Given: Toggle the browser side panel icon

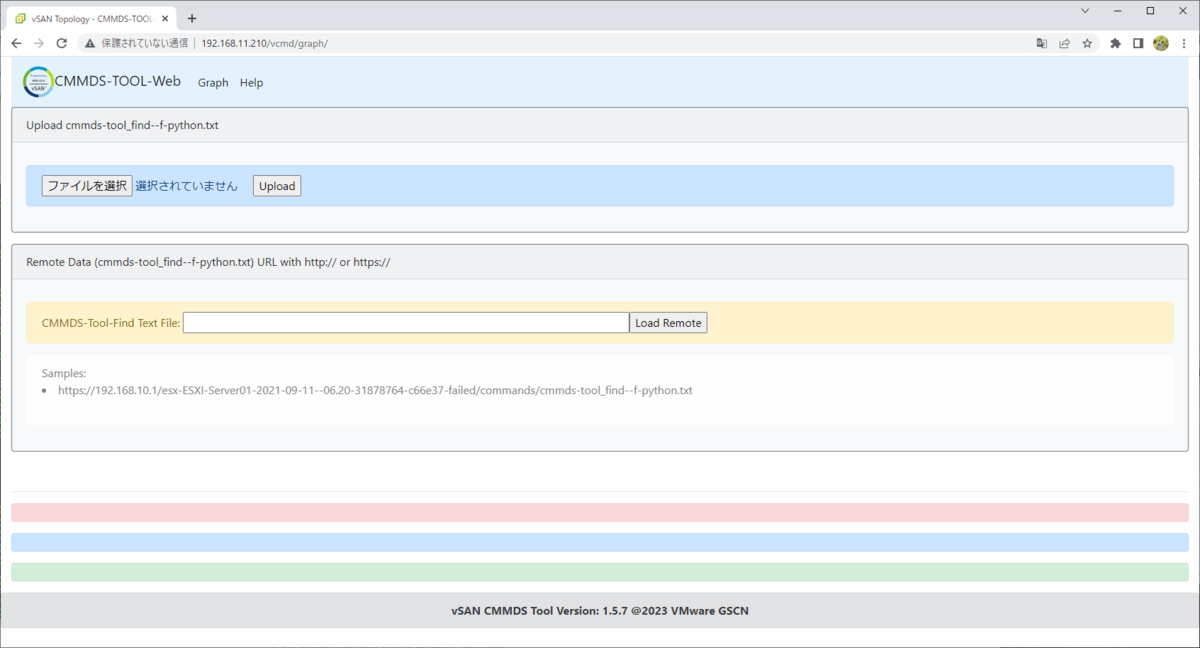Looking at the screenshot, I should coord(1138,43).
